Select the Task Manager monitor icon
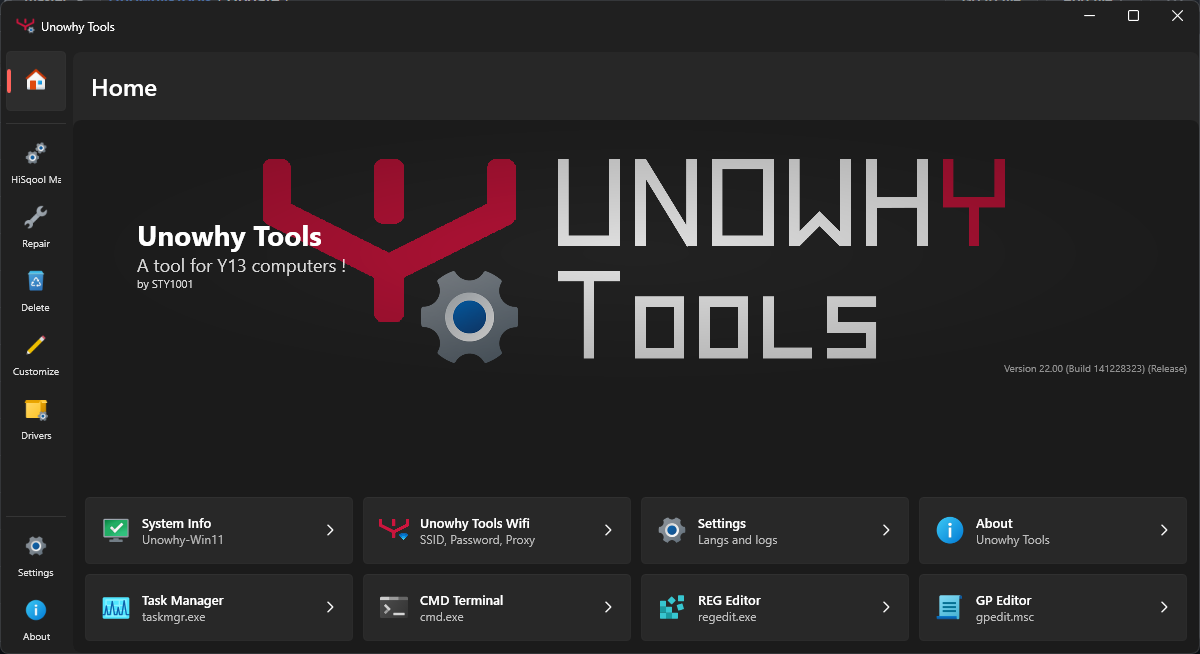The height and width of the screenshot is (654, 1200). pos(115,607)
